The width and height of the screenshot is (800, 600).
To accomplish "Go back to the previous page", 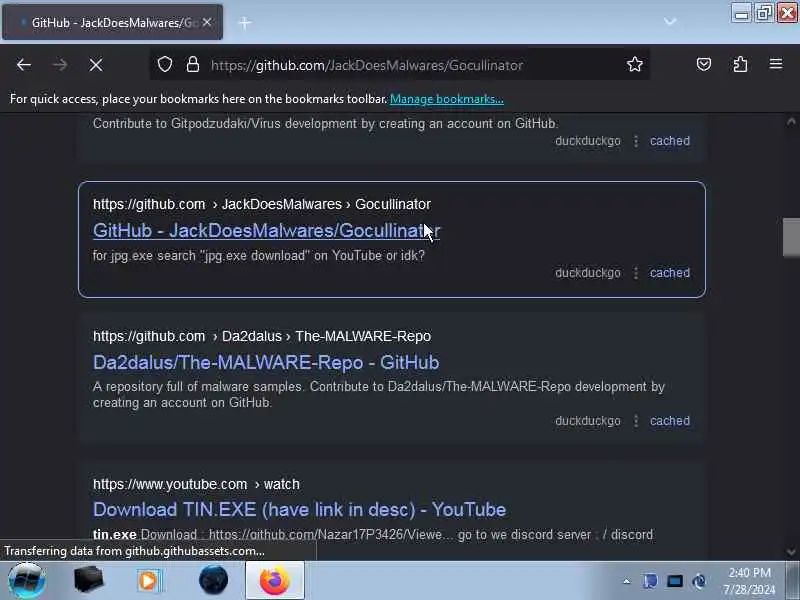I will 23,65.
